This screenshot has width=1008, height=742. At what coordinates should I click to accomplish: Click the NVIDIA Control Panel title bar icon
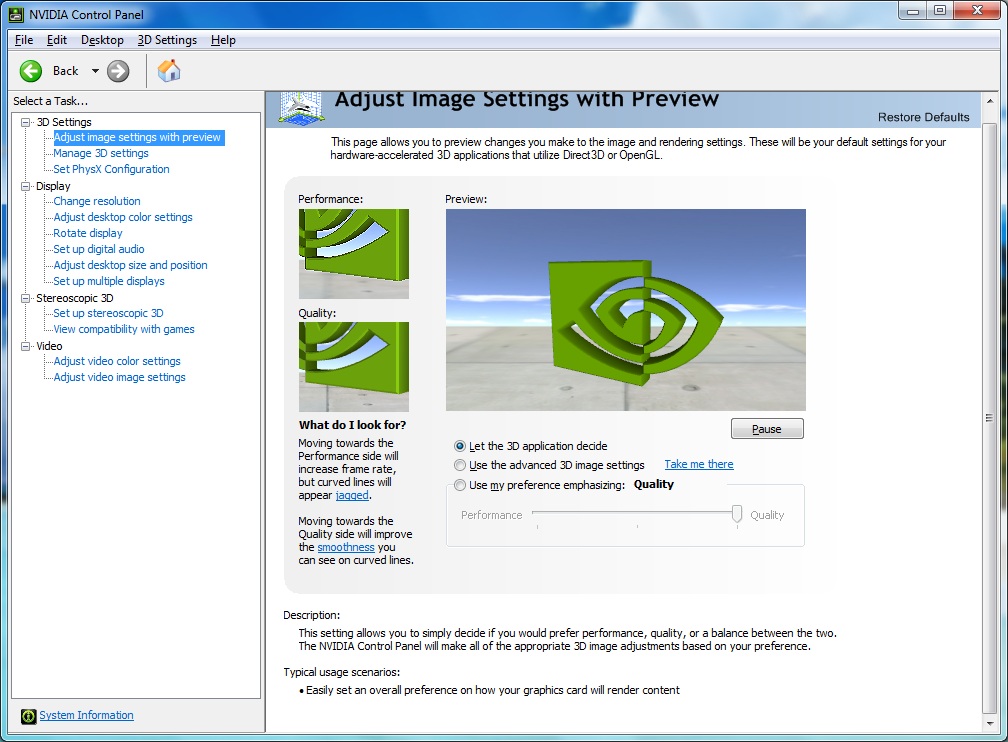16,14
